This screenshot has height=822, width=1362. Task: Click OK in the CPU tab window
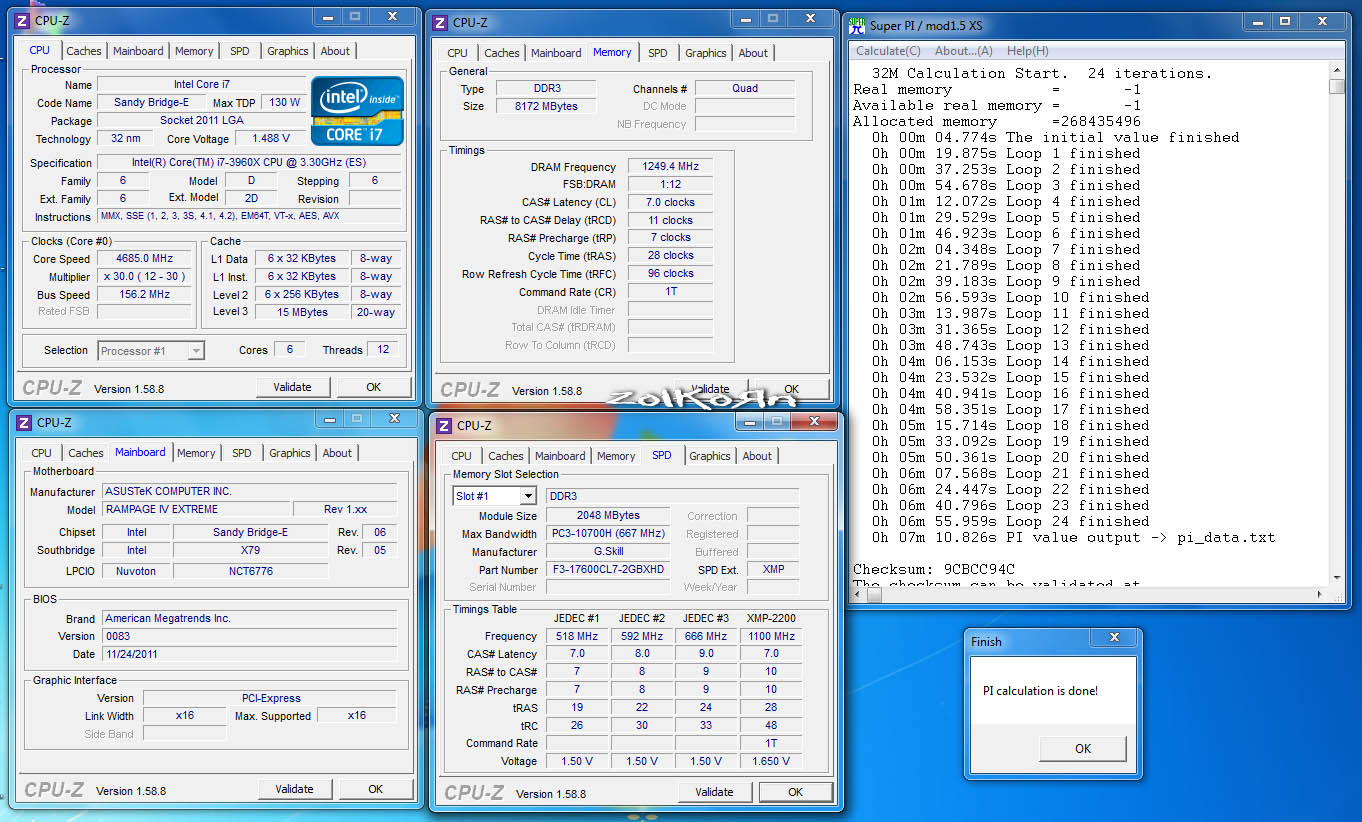(x=373, y=387)
